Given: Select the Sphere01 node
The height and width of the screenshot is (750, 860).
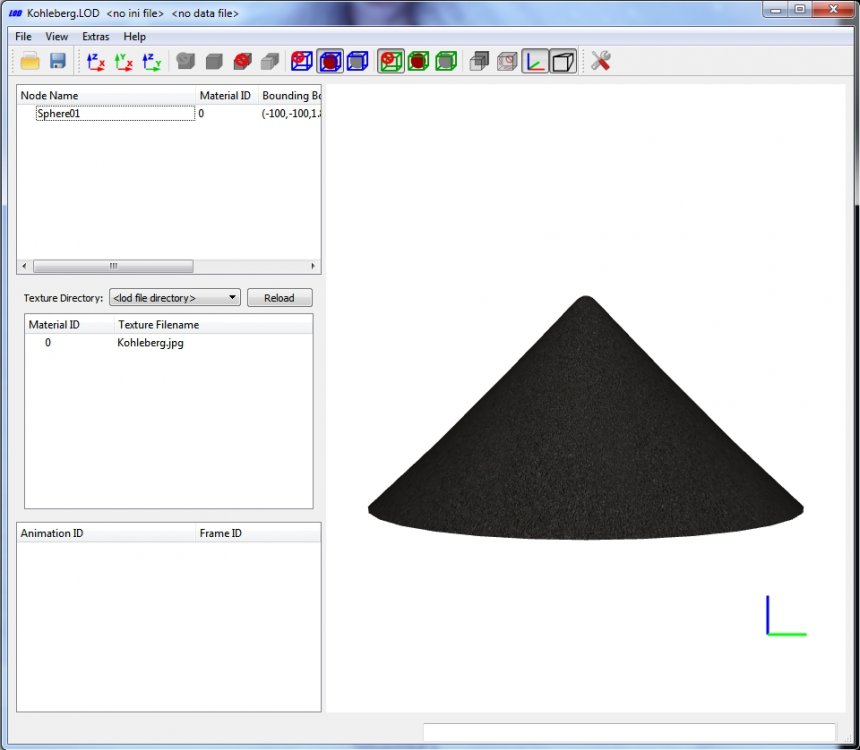Looking at the screenshot, I should (58, 114).
